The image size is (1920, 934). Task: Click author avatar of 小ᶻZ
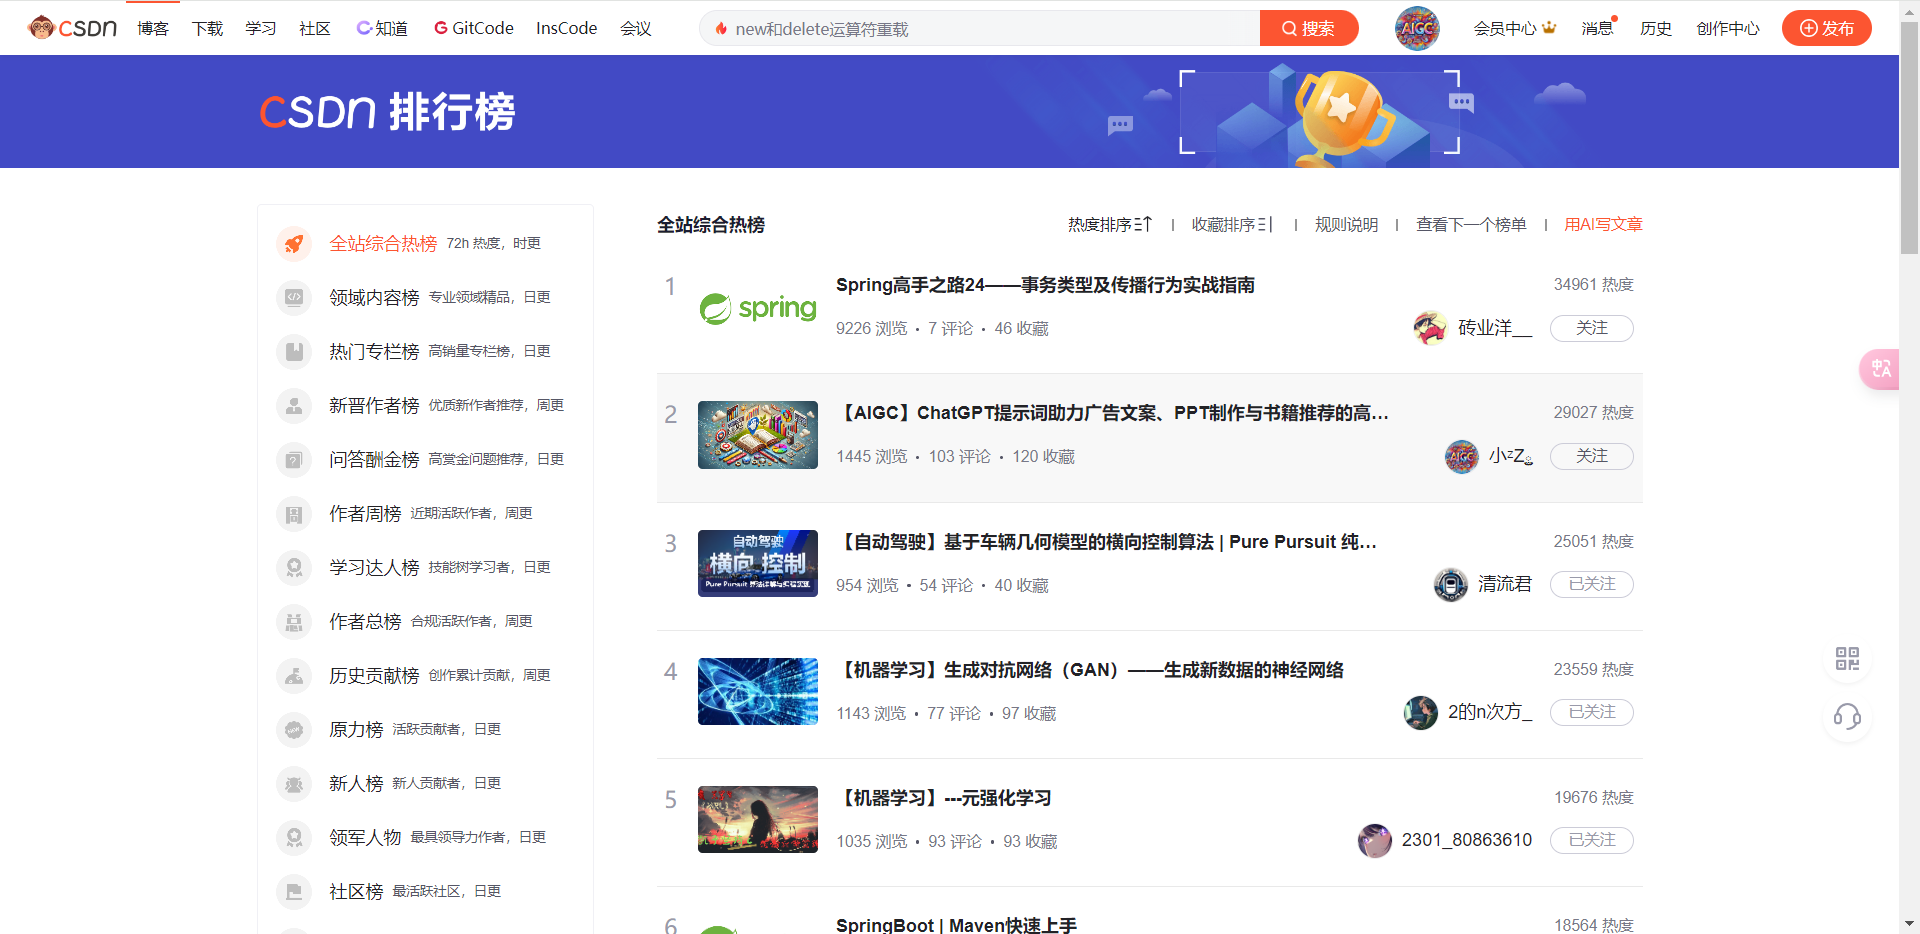click(1462, 456)
